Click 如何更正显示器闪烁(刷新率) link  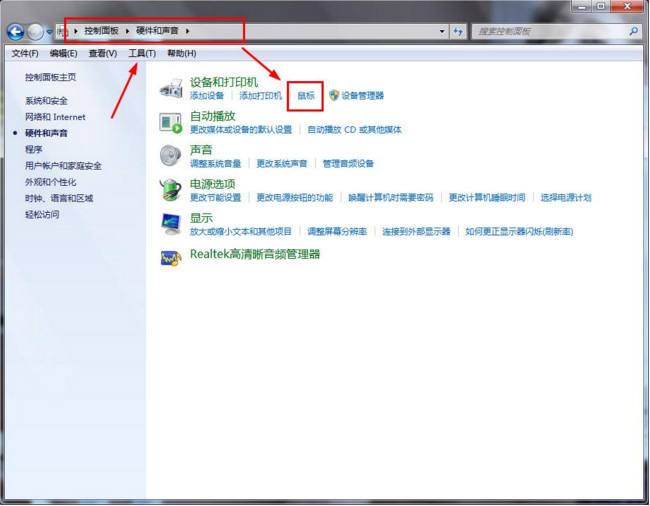pos(519,232)
